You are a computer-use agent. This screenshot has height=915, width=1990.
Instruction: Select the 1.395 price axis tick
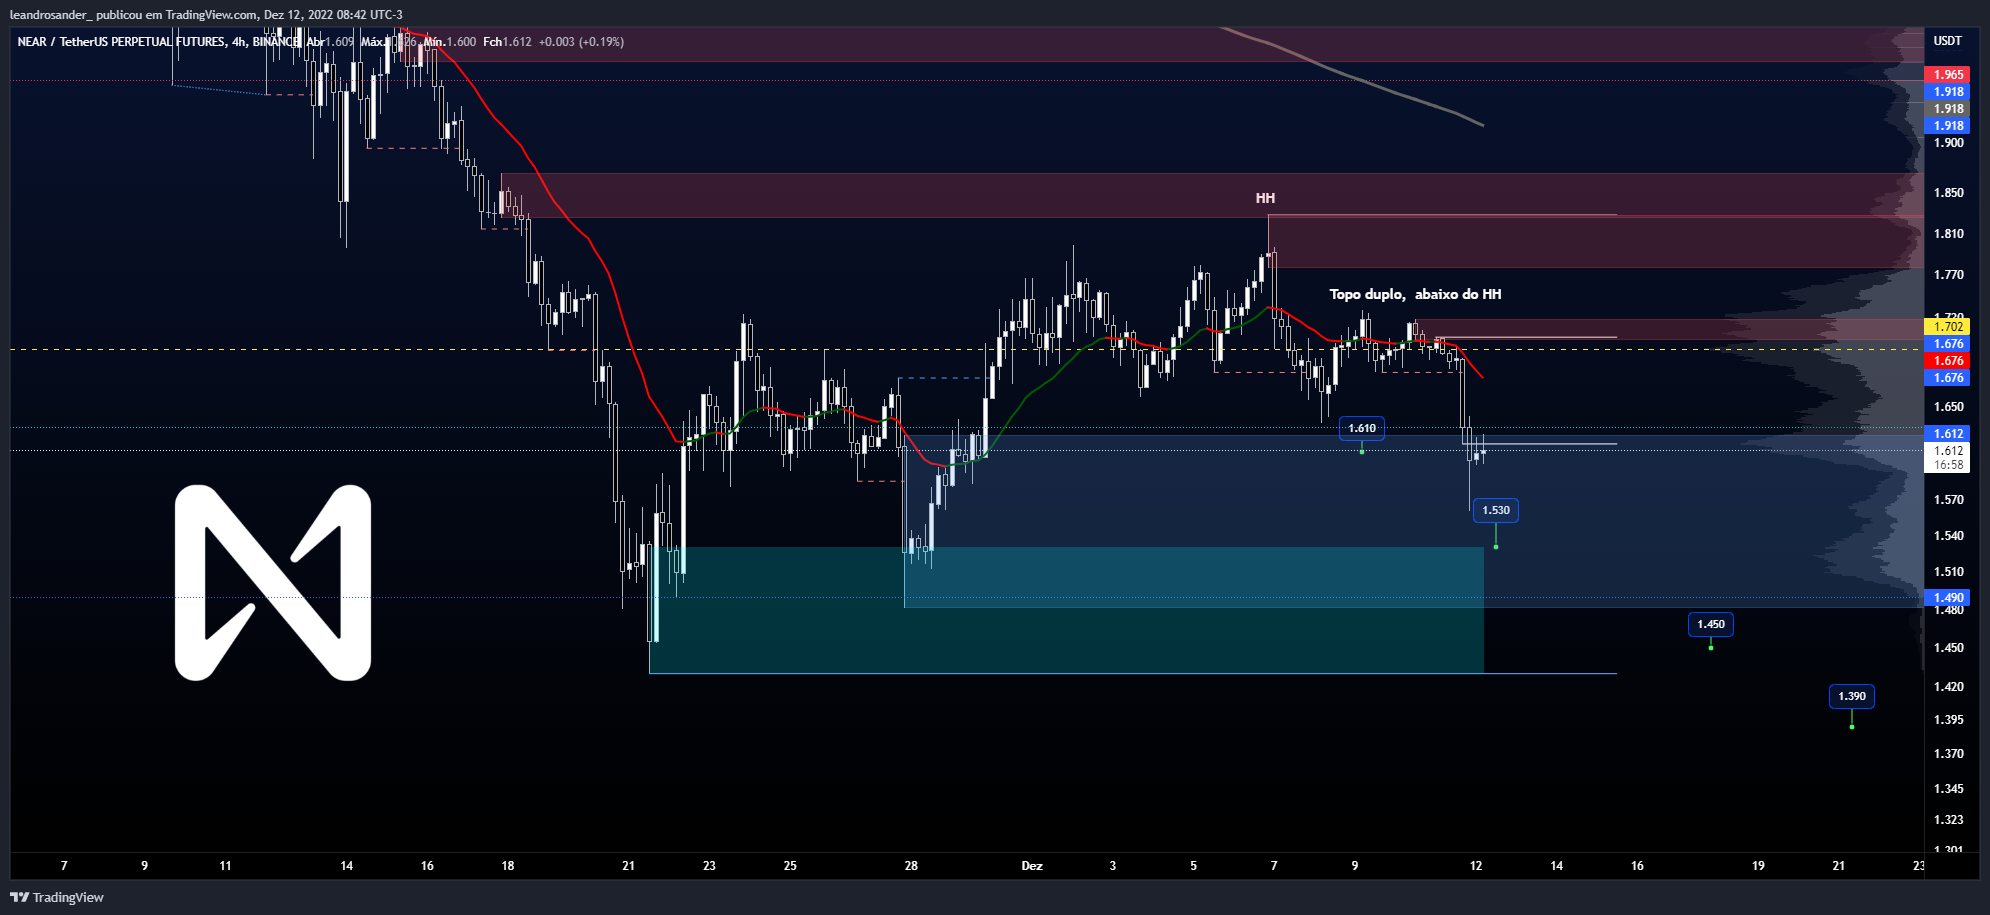click(1948, 720)
